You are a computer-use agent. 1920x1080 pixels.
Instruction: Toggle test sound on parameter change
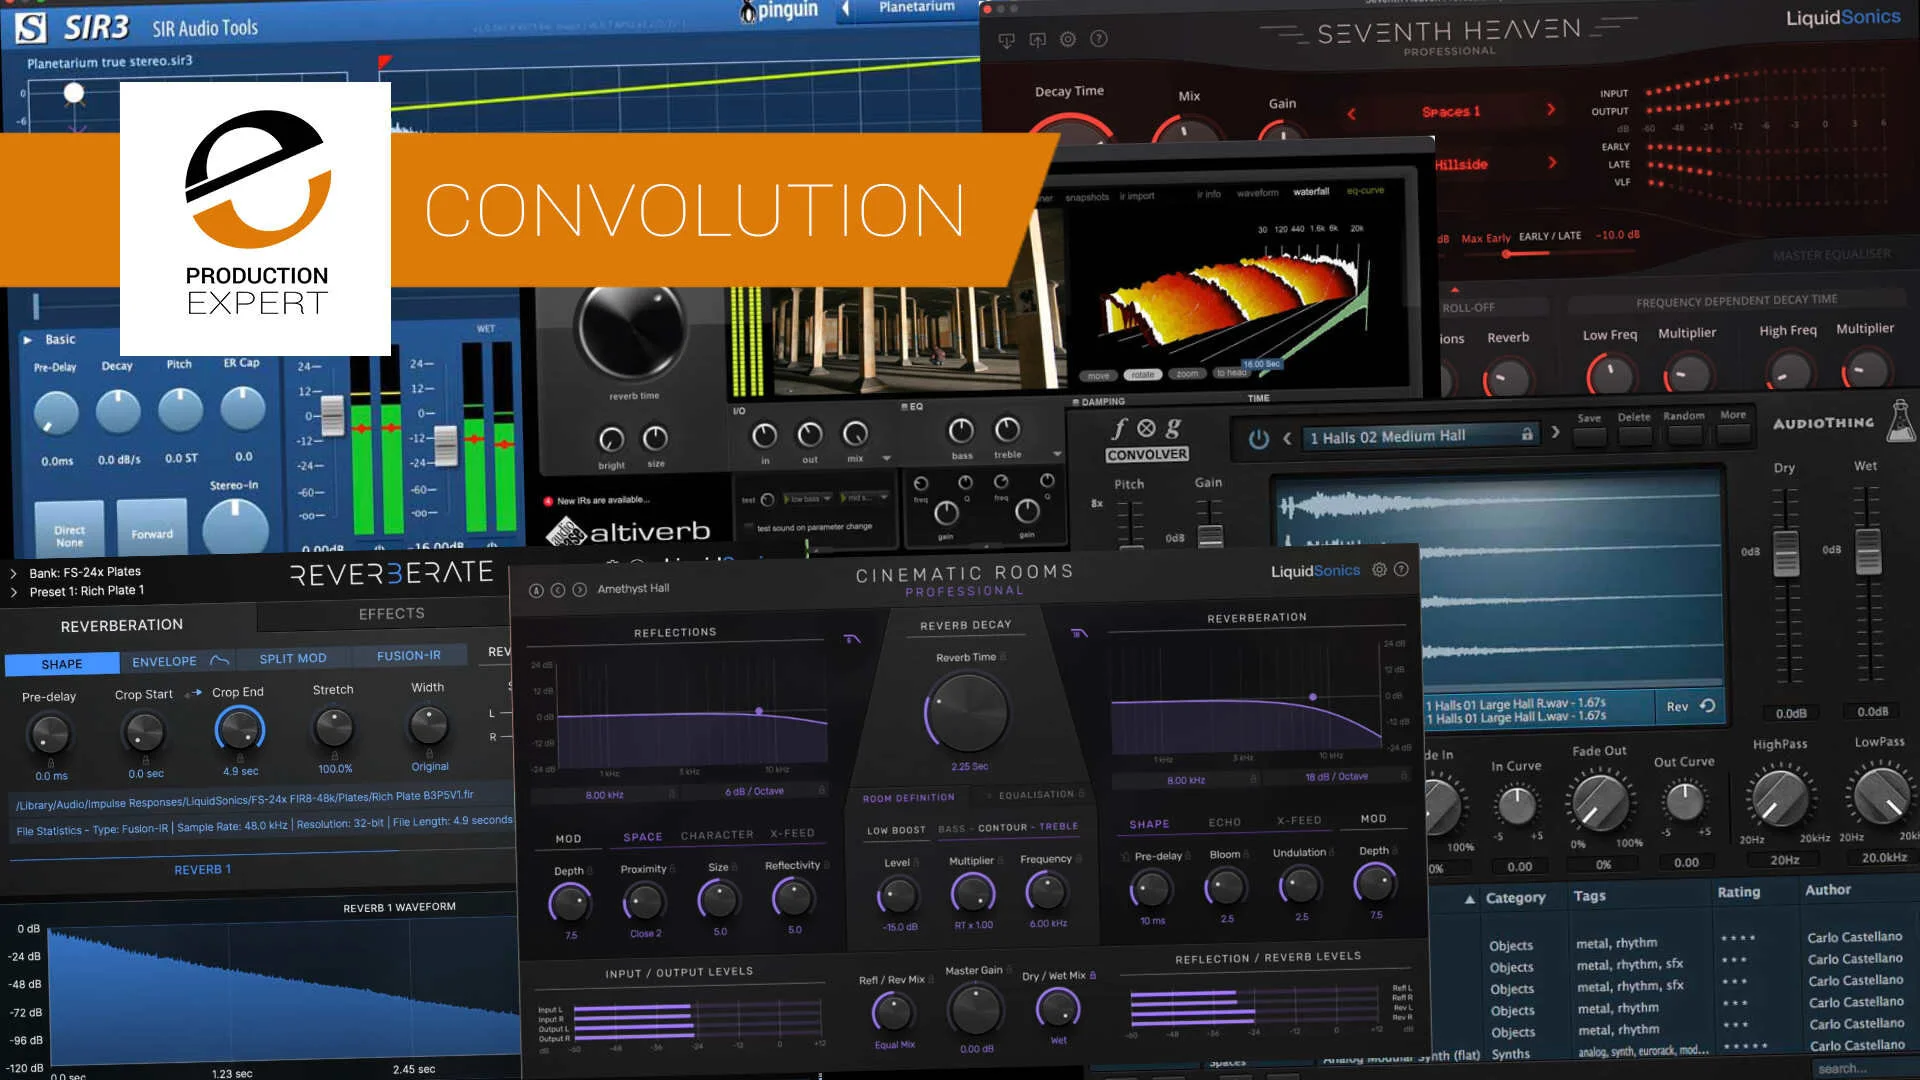pos(750,527)
